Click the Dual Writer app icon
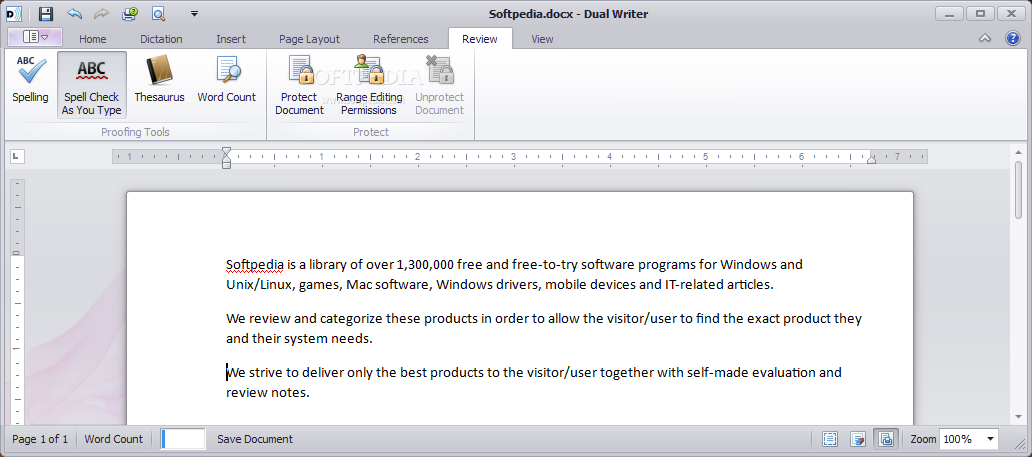 (x=14, y=13)
